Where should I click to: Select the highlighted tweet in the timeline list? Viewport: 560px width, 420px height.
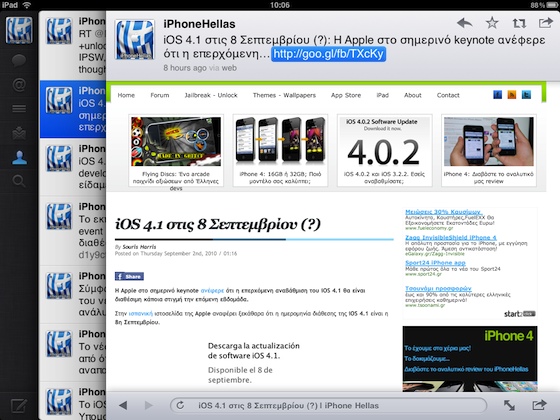tap(73, 109)
